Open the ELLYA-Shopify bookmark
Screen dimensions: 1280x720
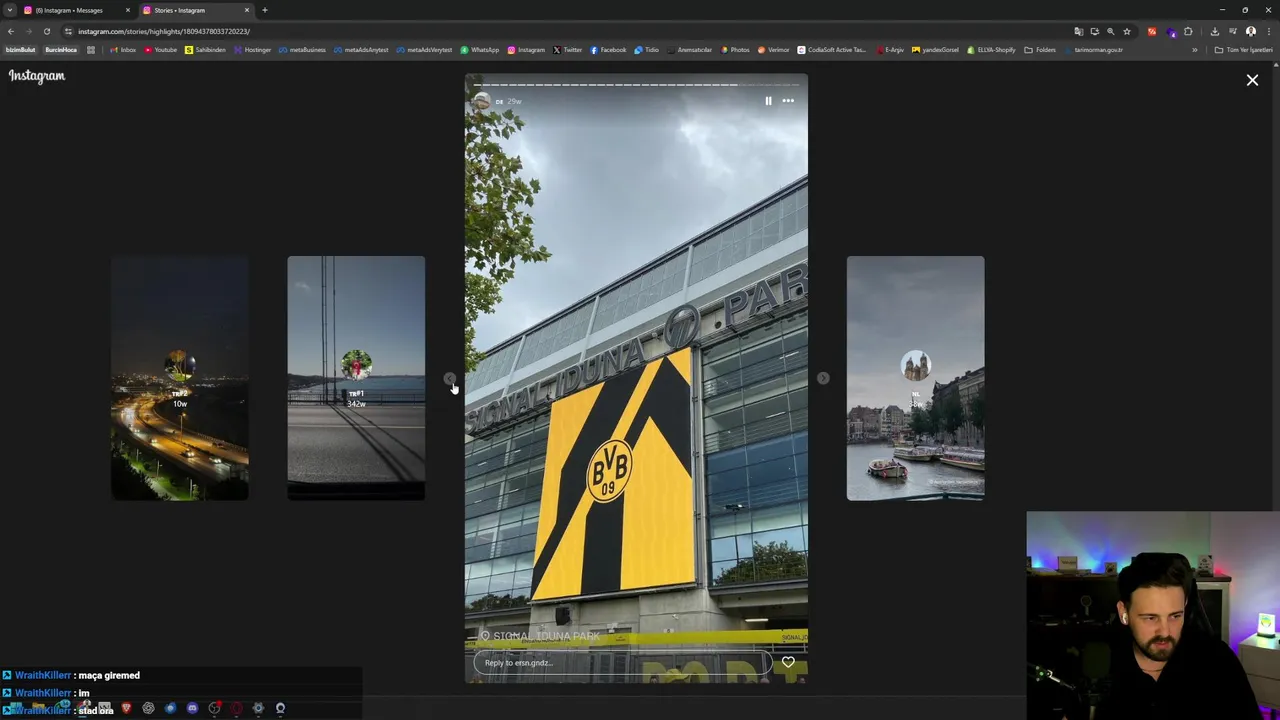pos(989,50)
